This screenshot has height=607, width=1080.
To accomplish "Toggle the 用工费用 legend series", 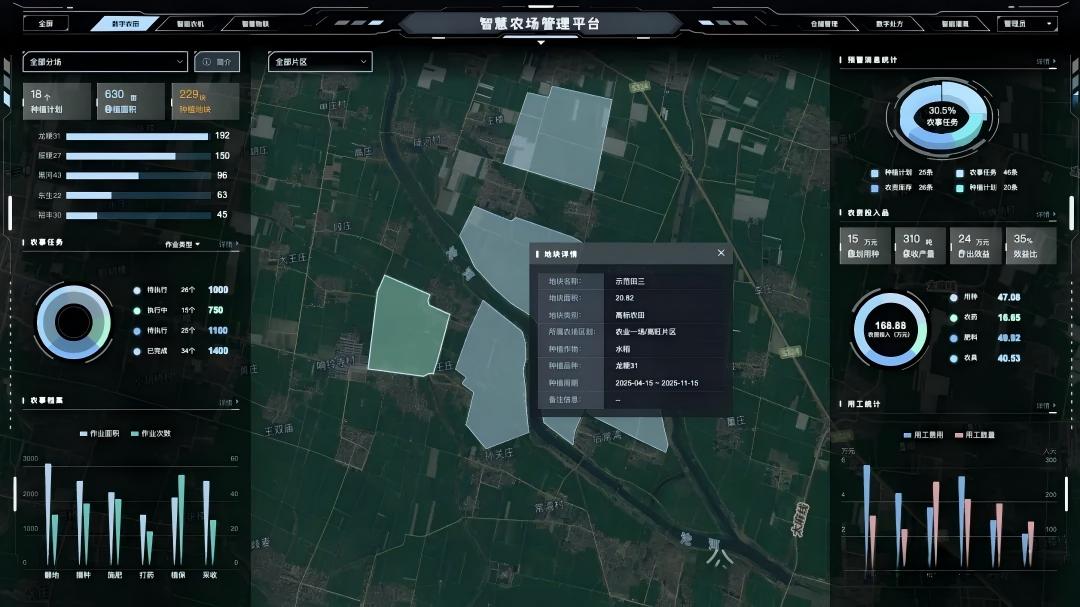I will (923, 435).
